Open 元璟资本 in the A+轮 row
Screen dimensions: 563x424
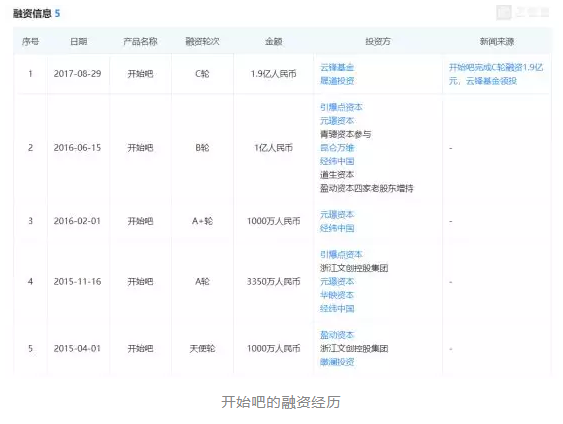pos(337,214)
